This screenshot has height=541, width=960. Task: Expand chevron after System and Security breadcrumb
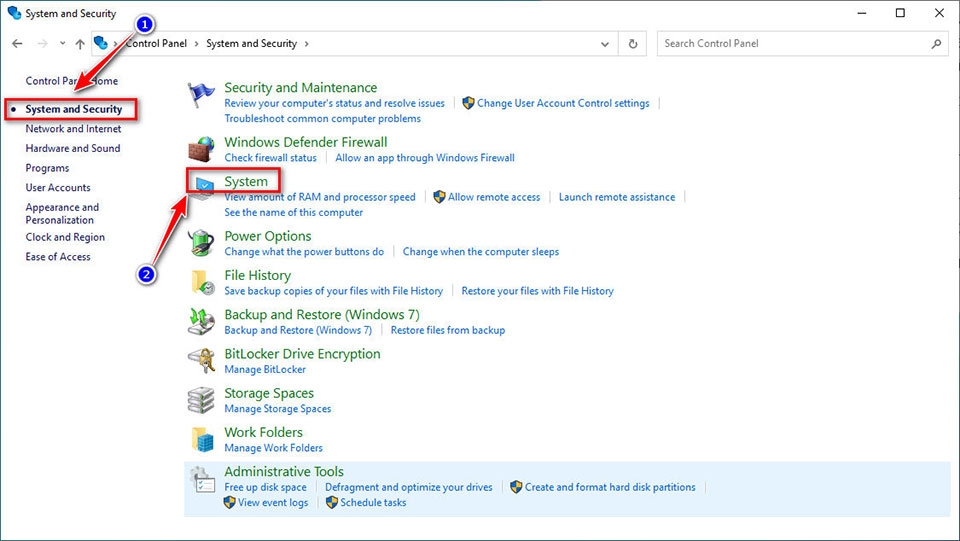[306, 44]
